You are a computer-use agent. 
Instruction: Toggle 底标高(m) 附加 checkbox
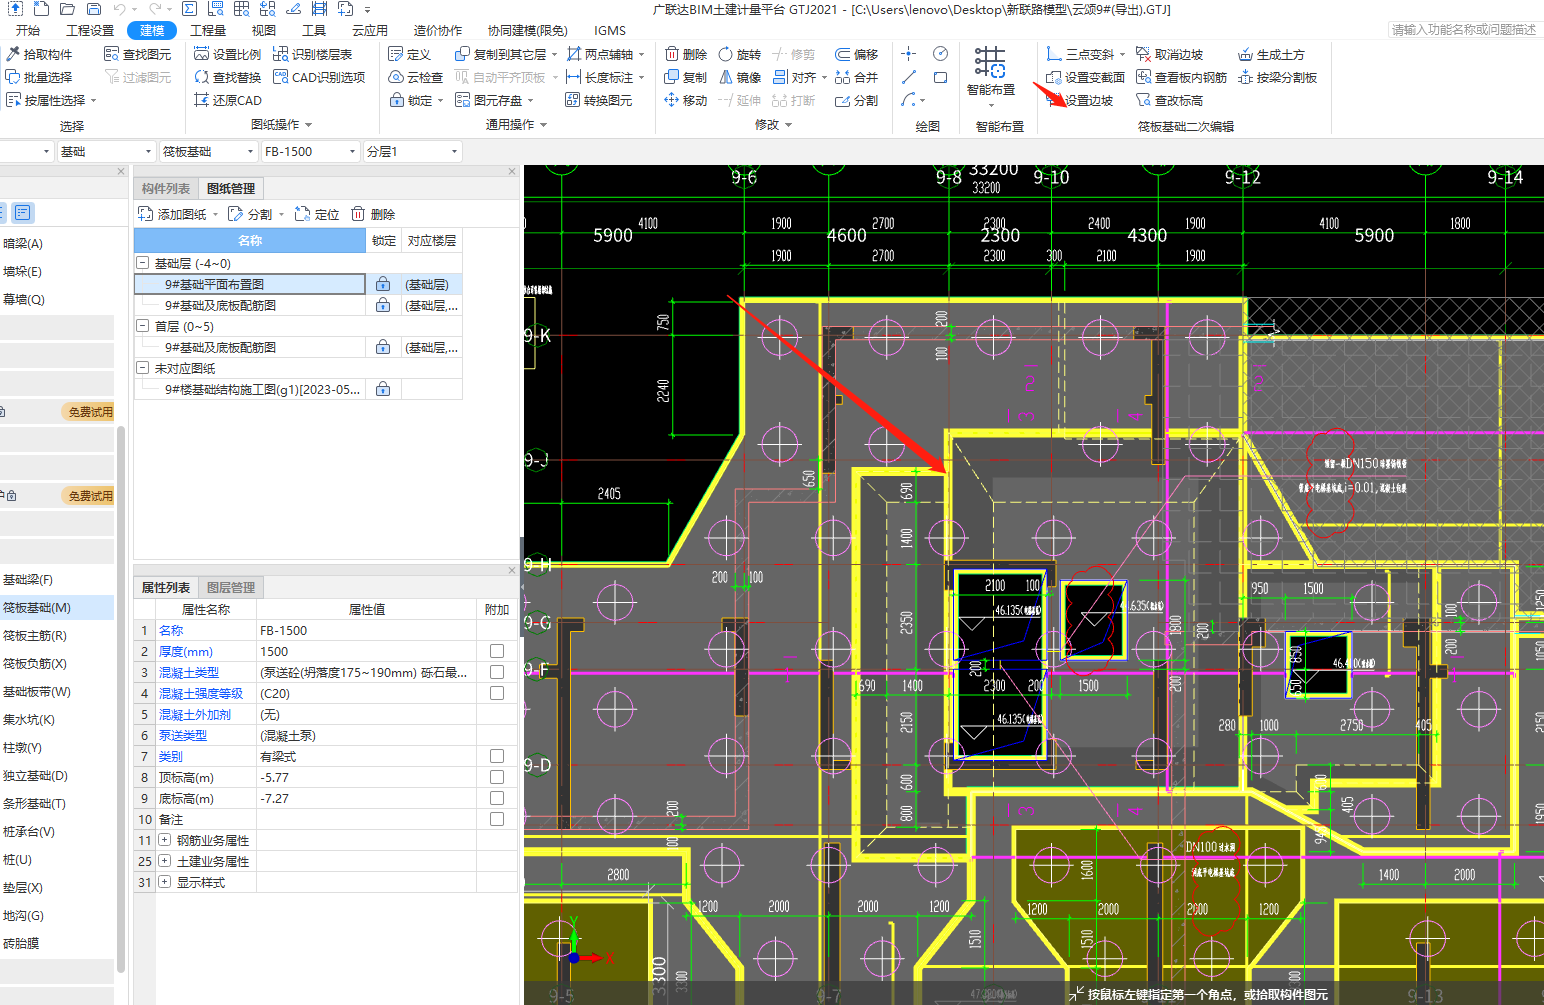pyautogui.click(x=497, y=798)
